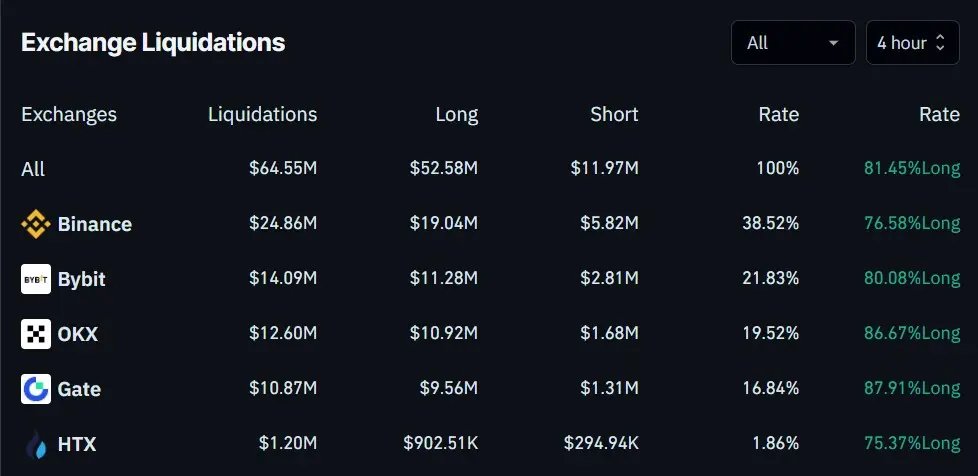
Task: Click the All exchanges summary row
Action: point(33,169)
